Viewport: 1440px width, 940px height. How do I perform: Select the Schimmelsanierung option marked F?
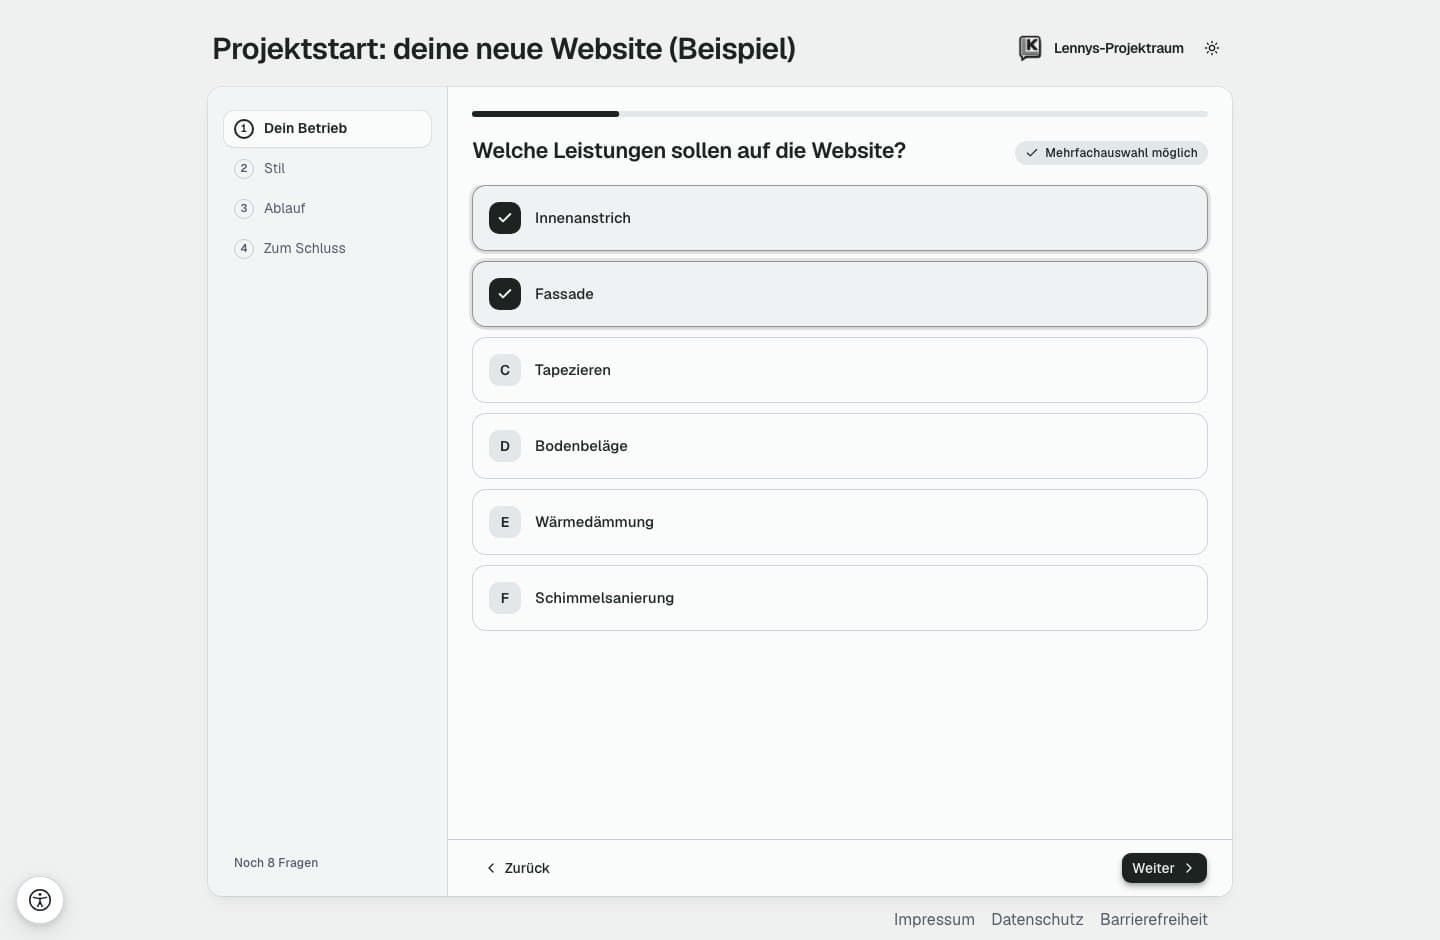840,598
